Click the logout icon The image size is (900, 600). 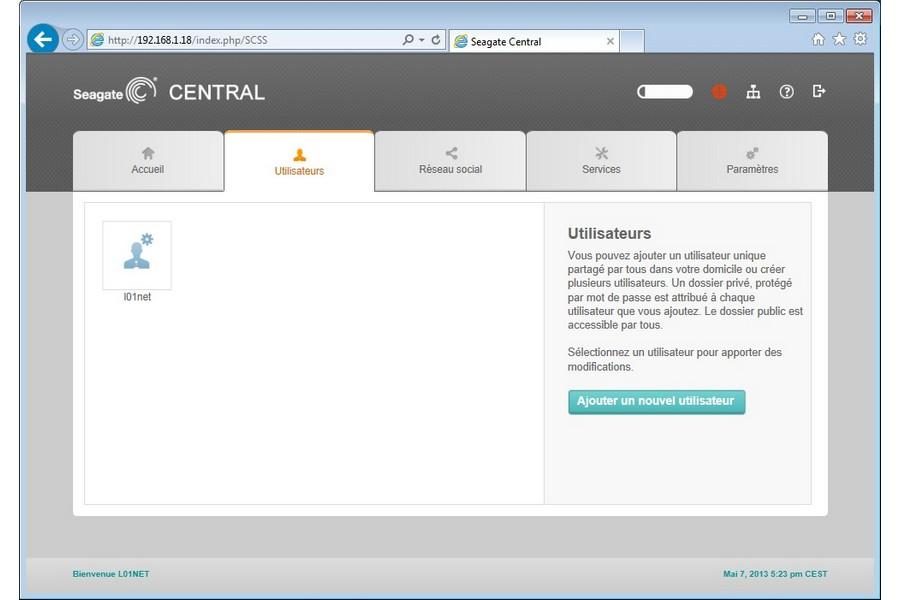click(819, 91)
